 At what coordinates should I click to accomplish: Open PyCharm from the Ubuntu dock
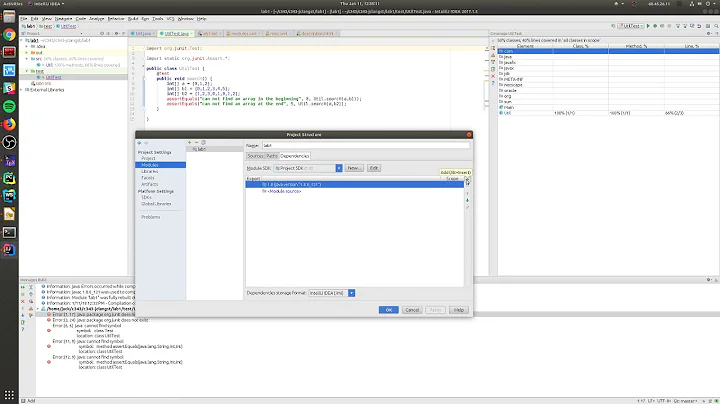coord(9,178)
